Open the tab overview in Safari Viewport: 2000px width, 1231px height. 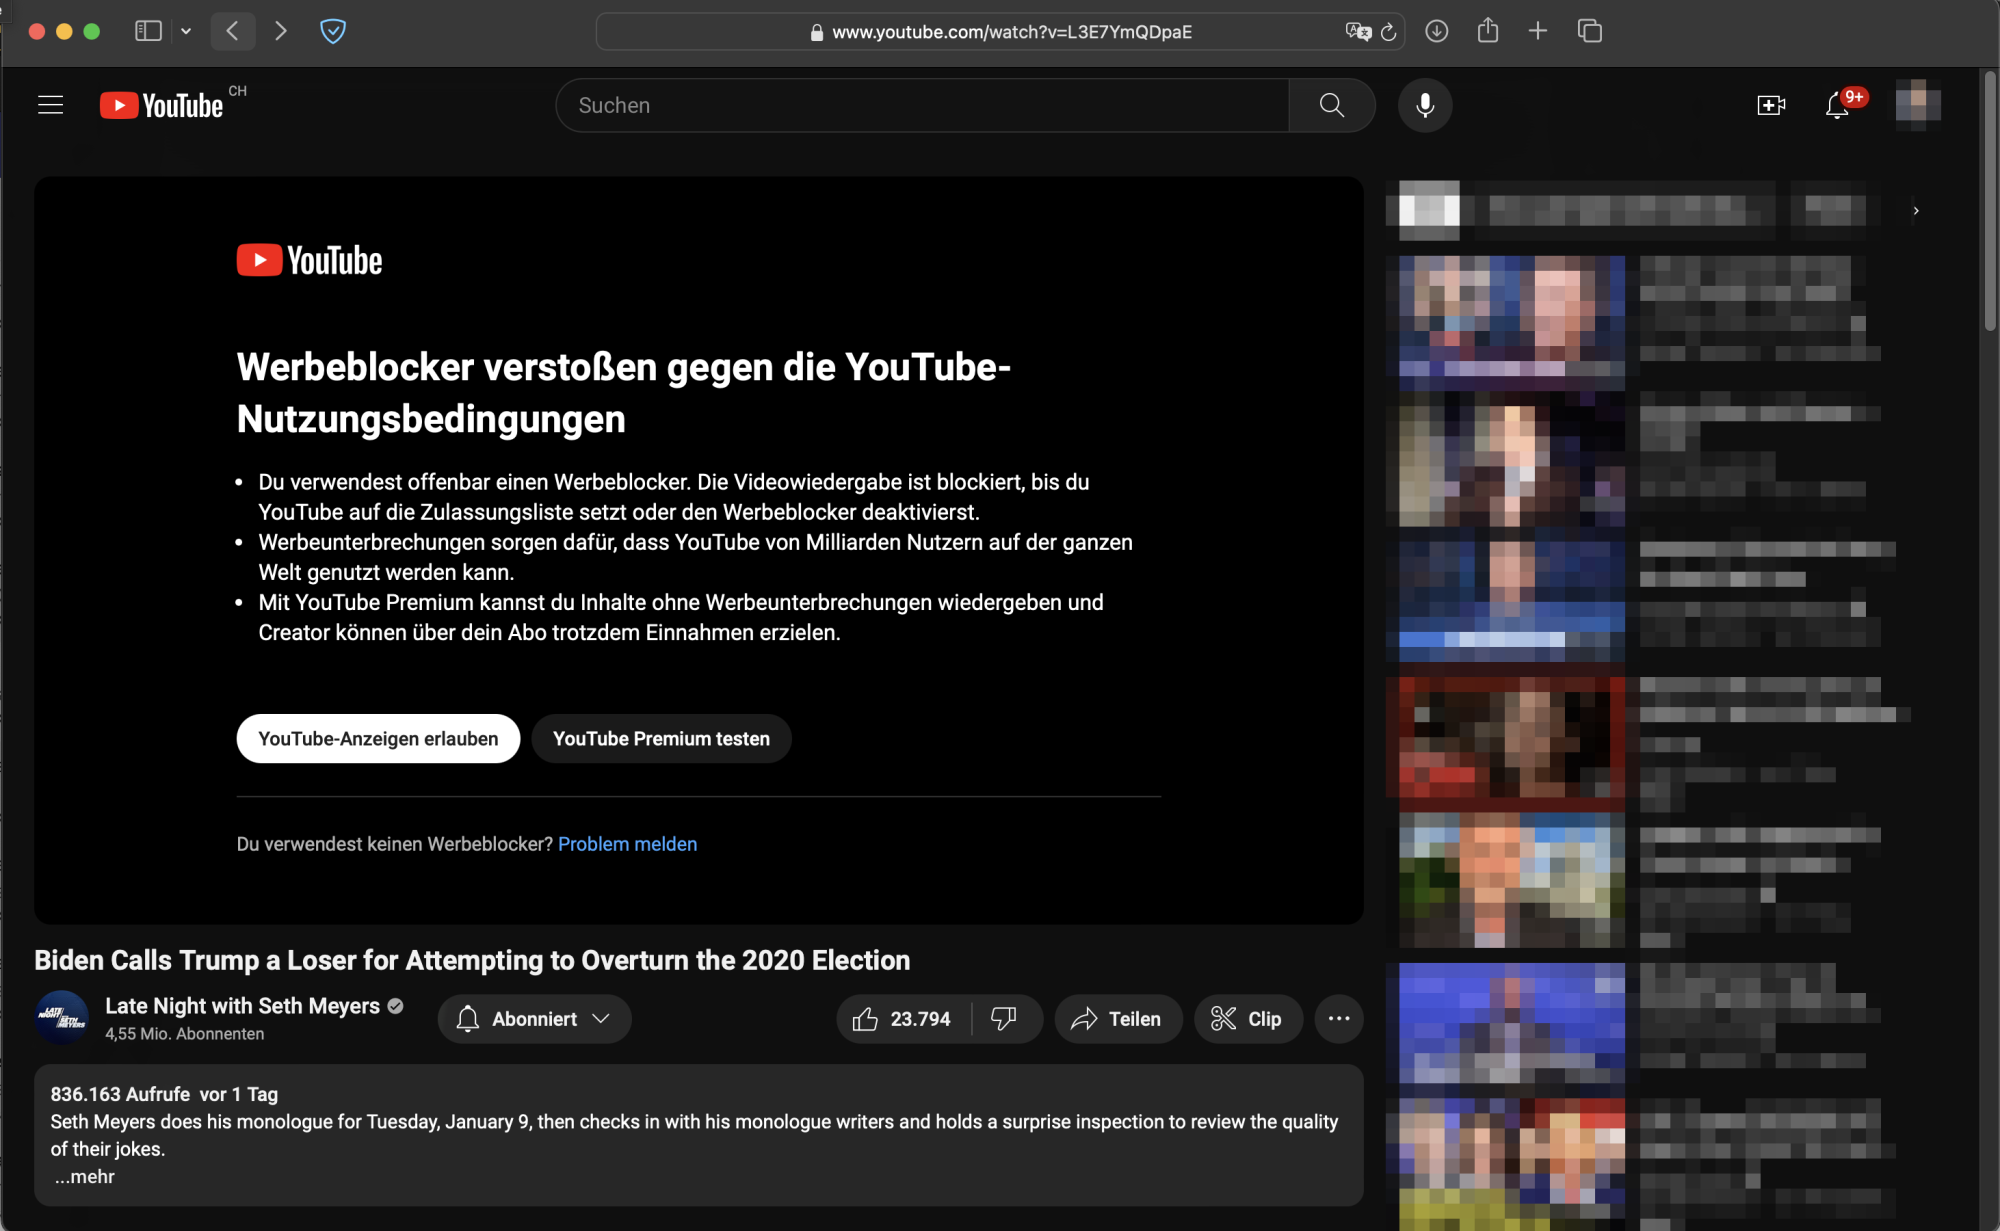(x=1588, y=31)
